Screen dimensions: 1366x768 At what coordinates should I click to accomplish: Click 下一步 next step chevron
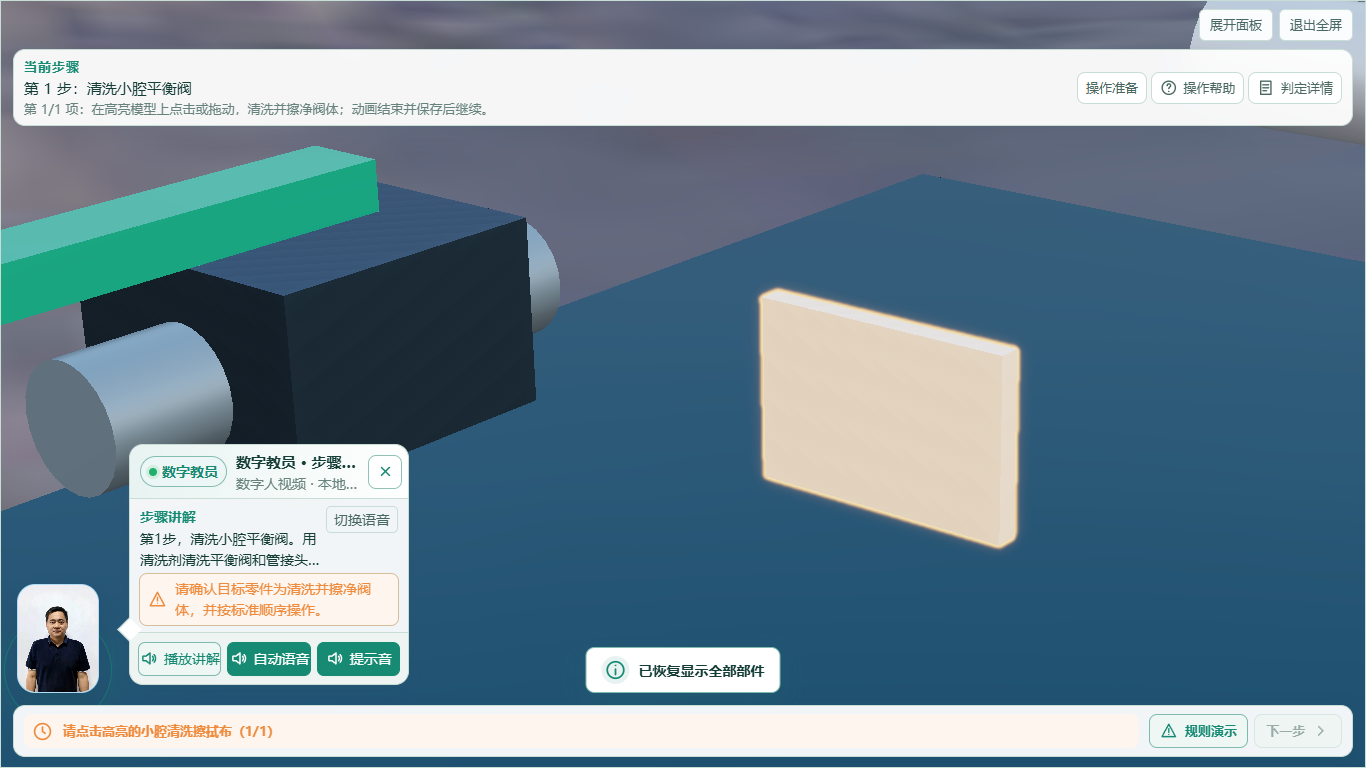1320,731
